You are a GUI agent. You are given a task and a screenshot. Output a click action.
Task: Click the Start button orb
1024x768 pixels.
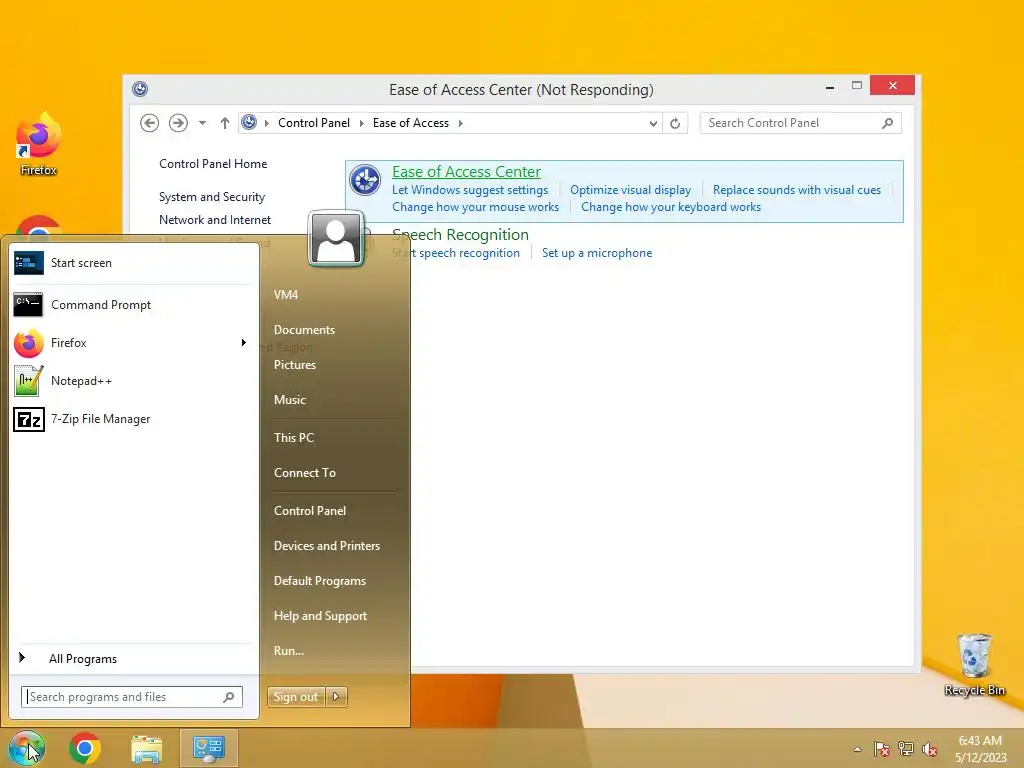click(x=27, y=748)
